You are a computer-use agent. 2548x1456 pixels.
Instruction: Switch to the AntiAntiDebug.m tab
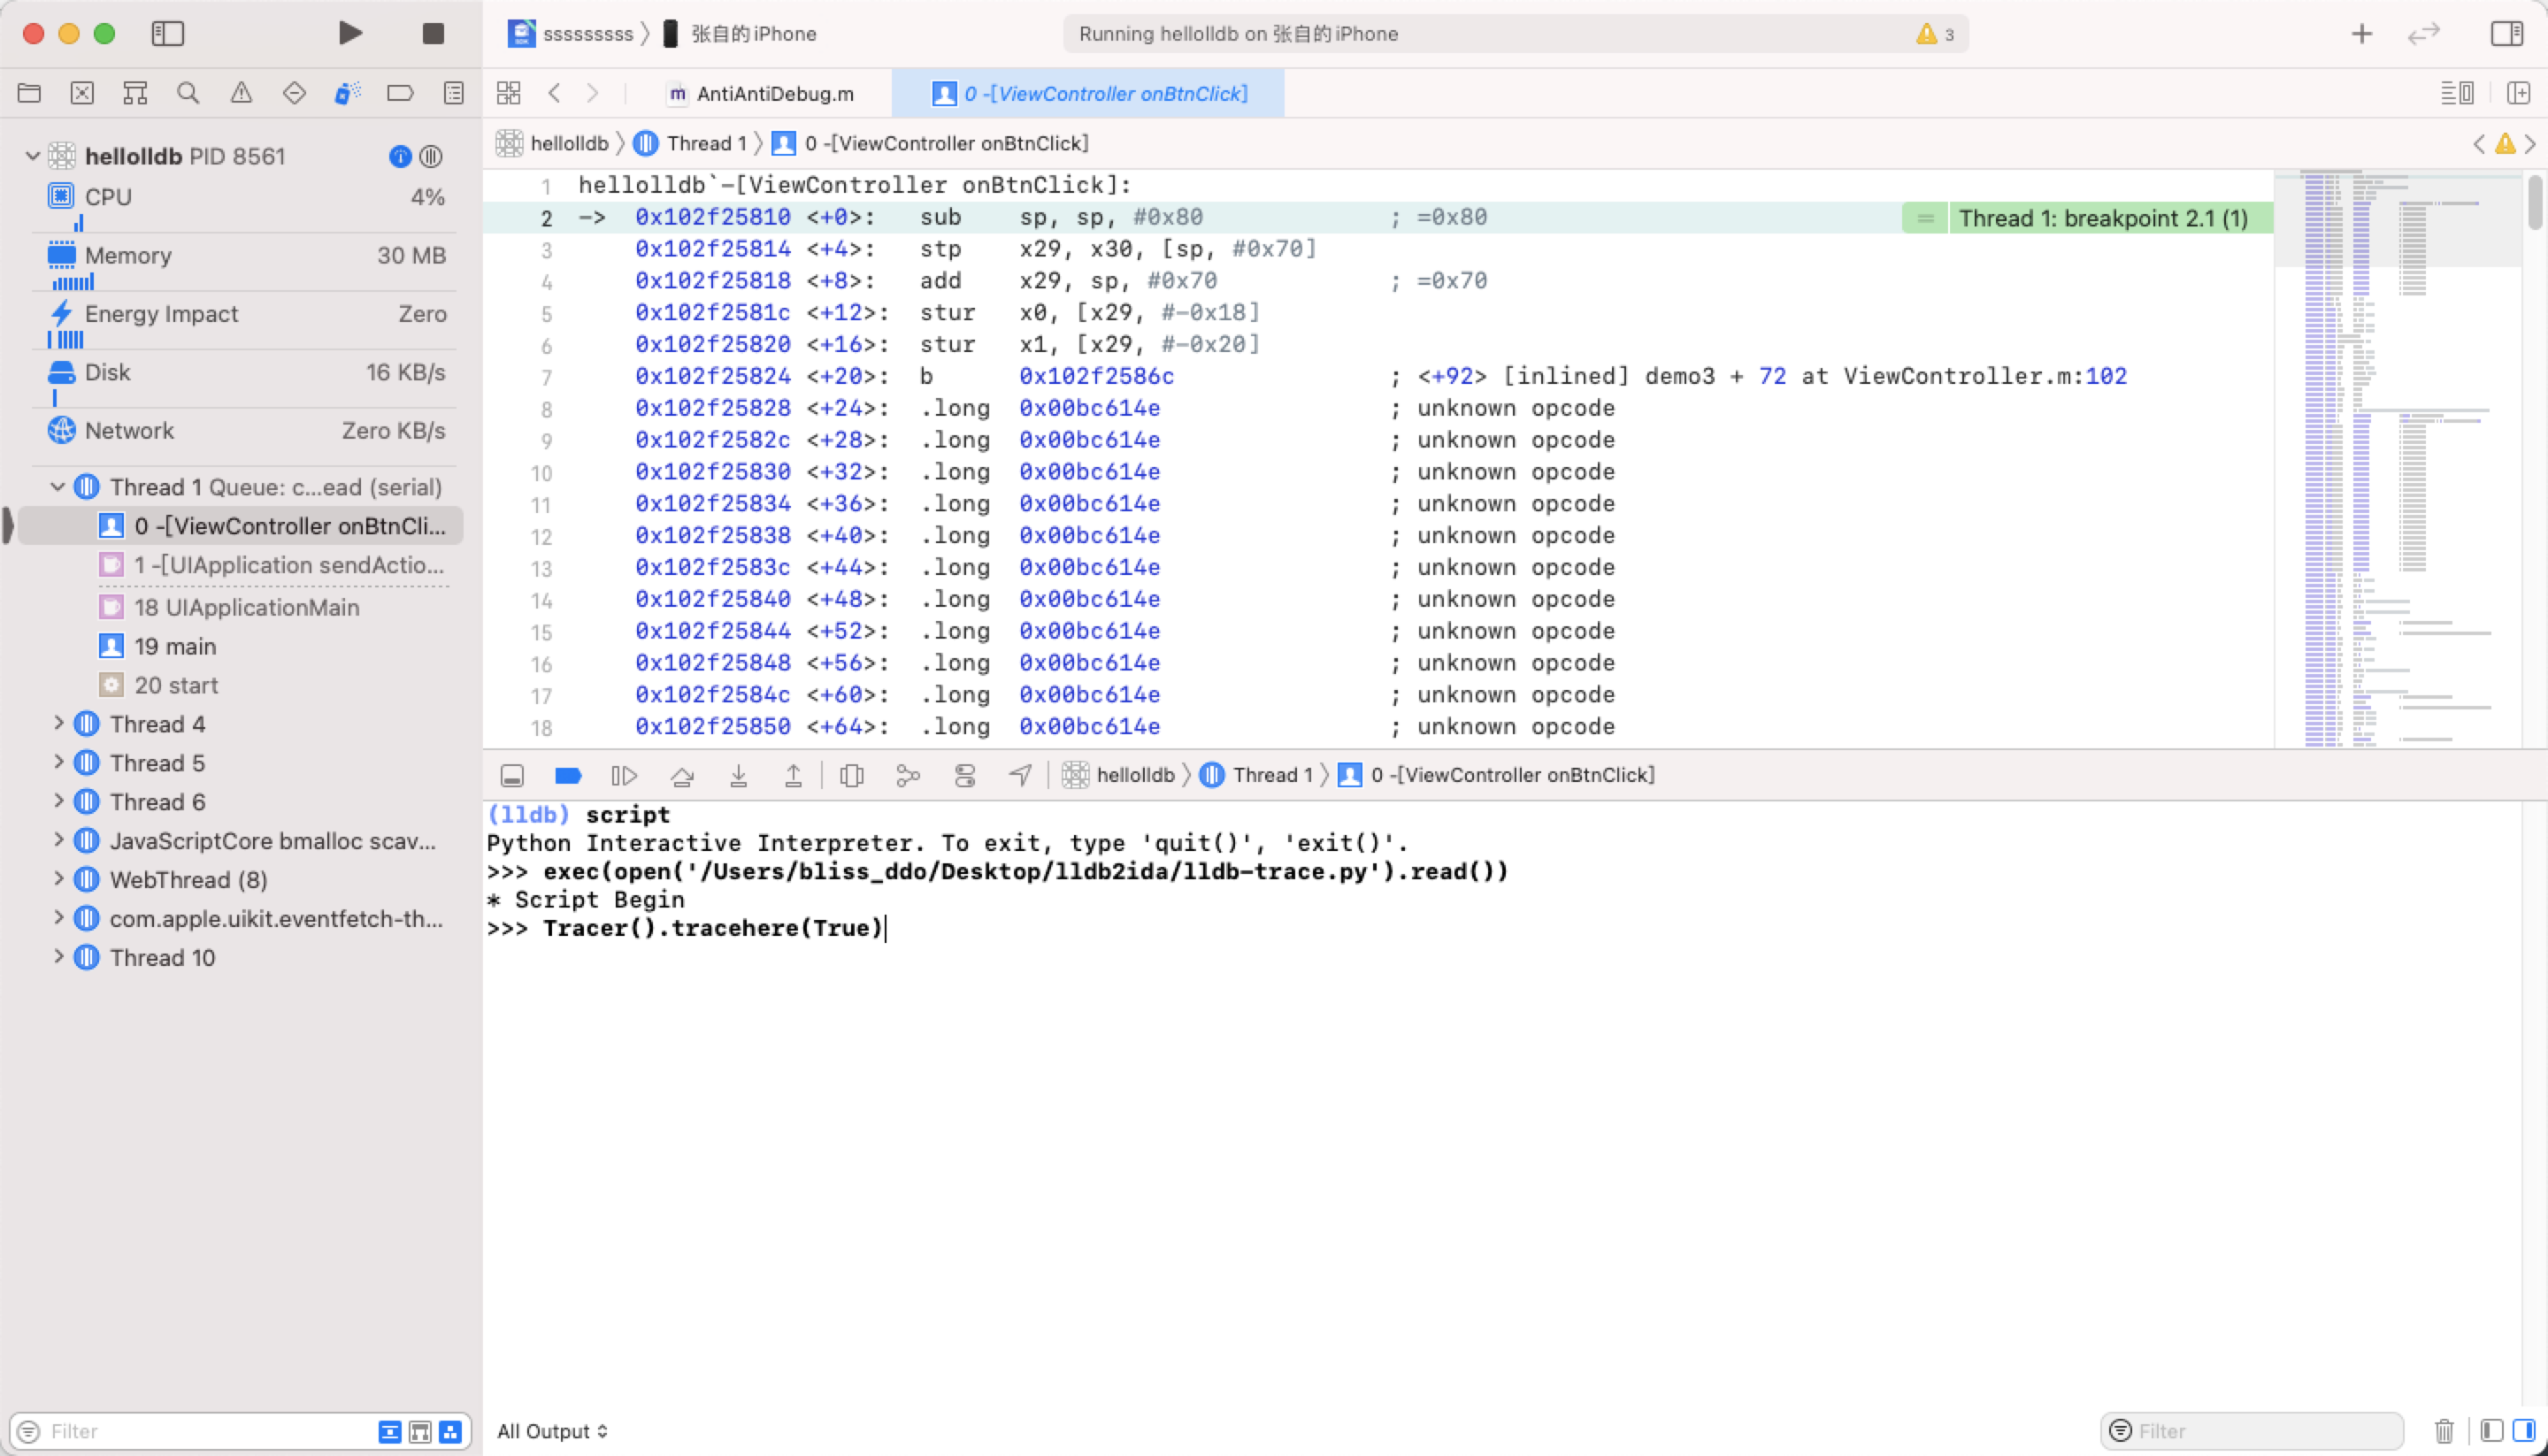[760, 93]
